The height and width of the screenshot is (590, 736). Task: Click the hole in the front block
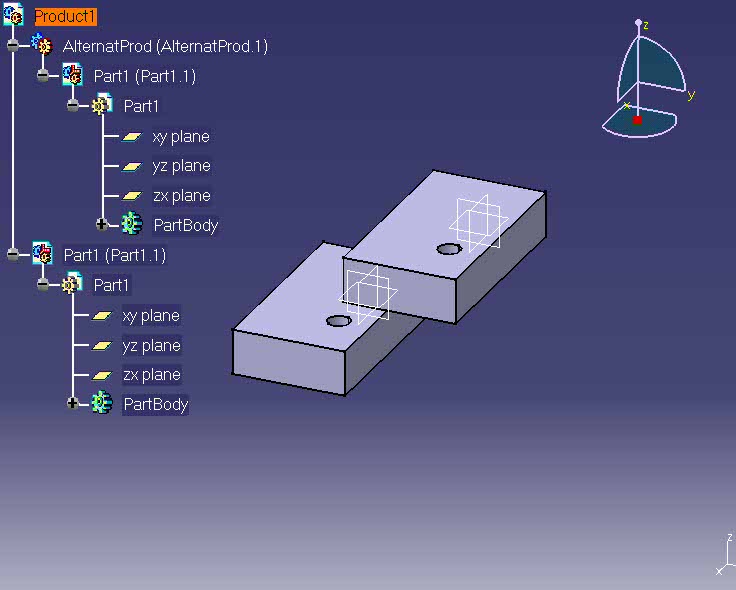(x=338, y=321)
